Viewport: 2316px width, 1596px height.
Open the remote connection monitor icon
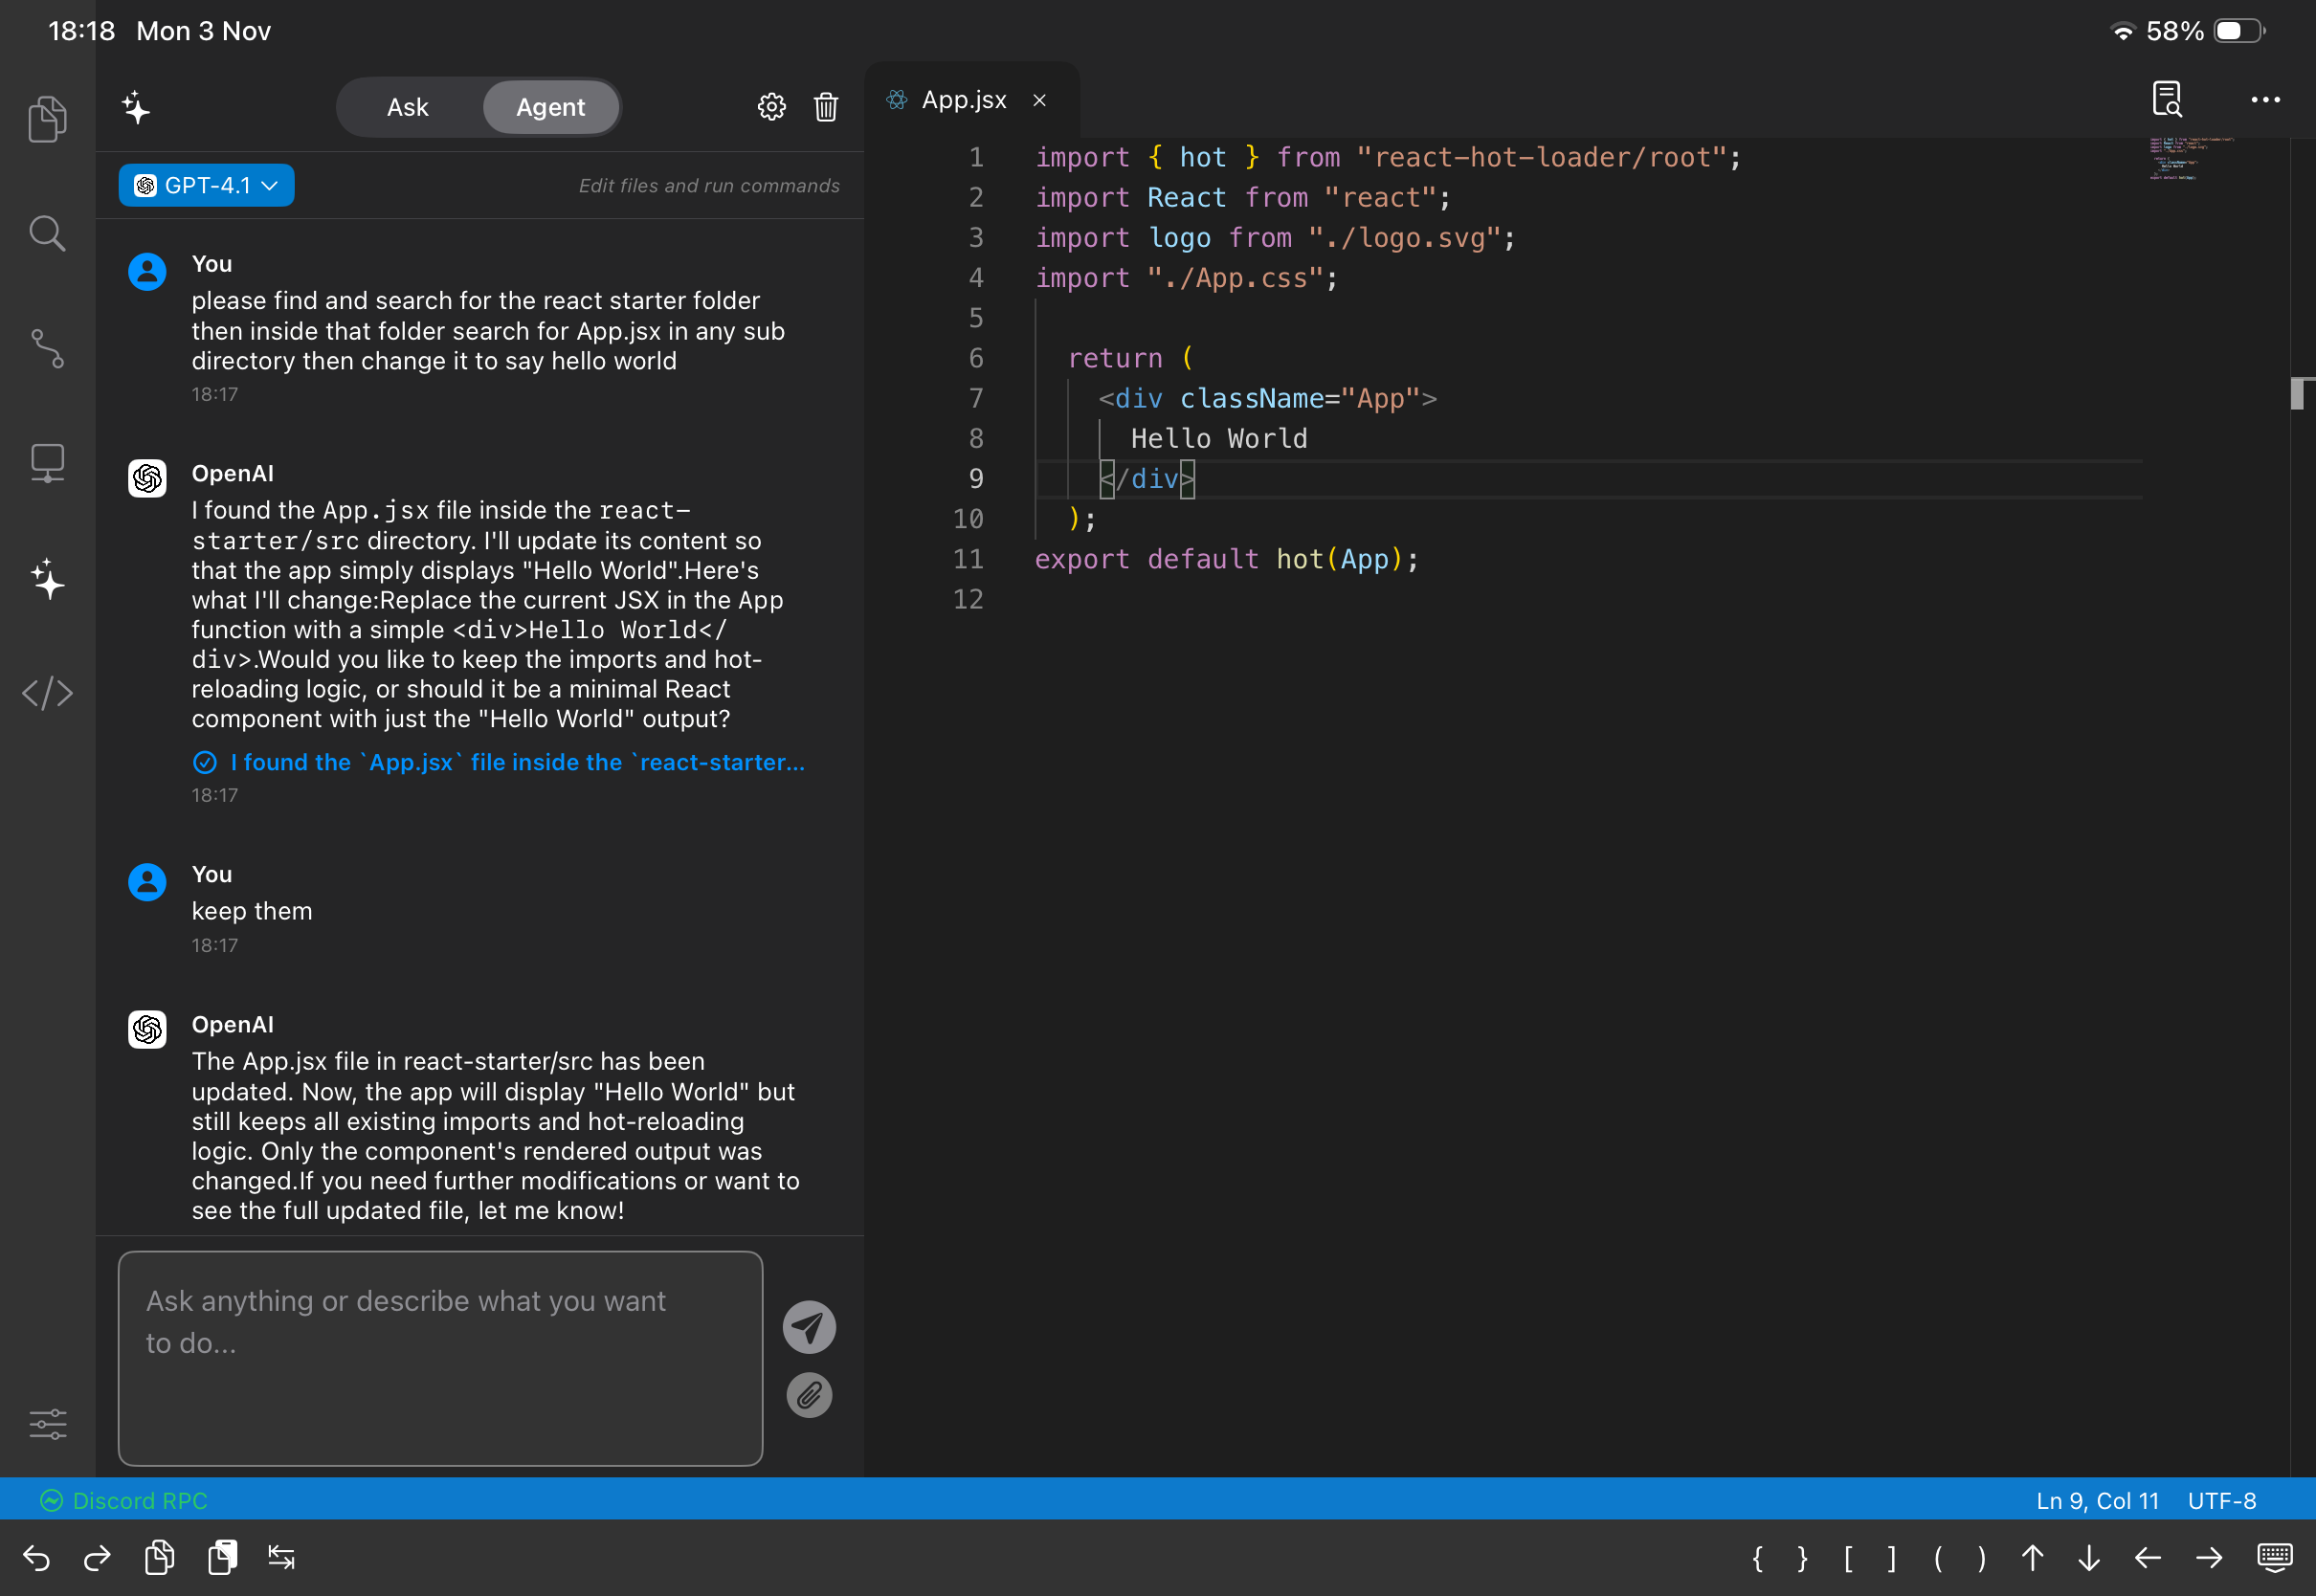47,464
